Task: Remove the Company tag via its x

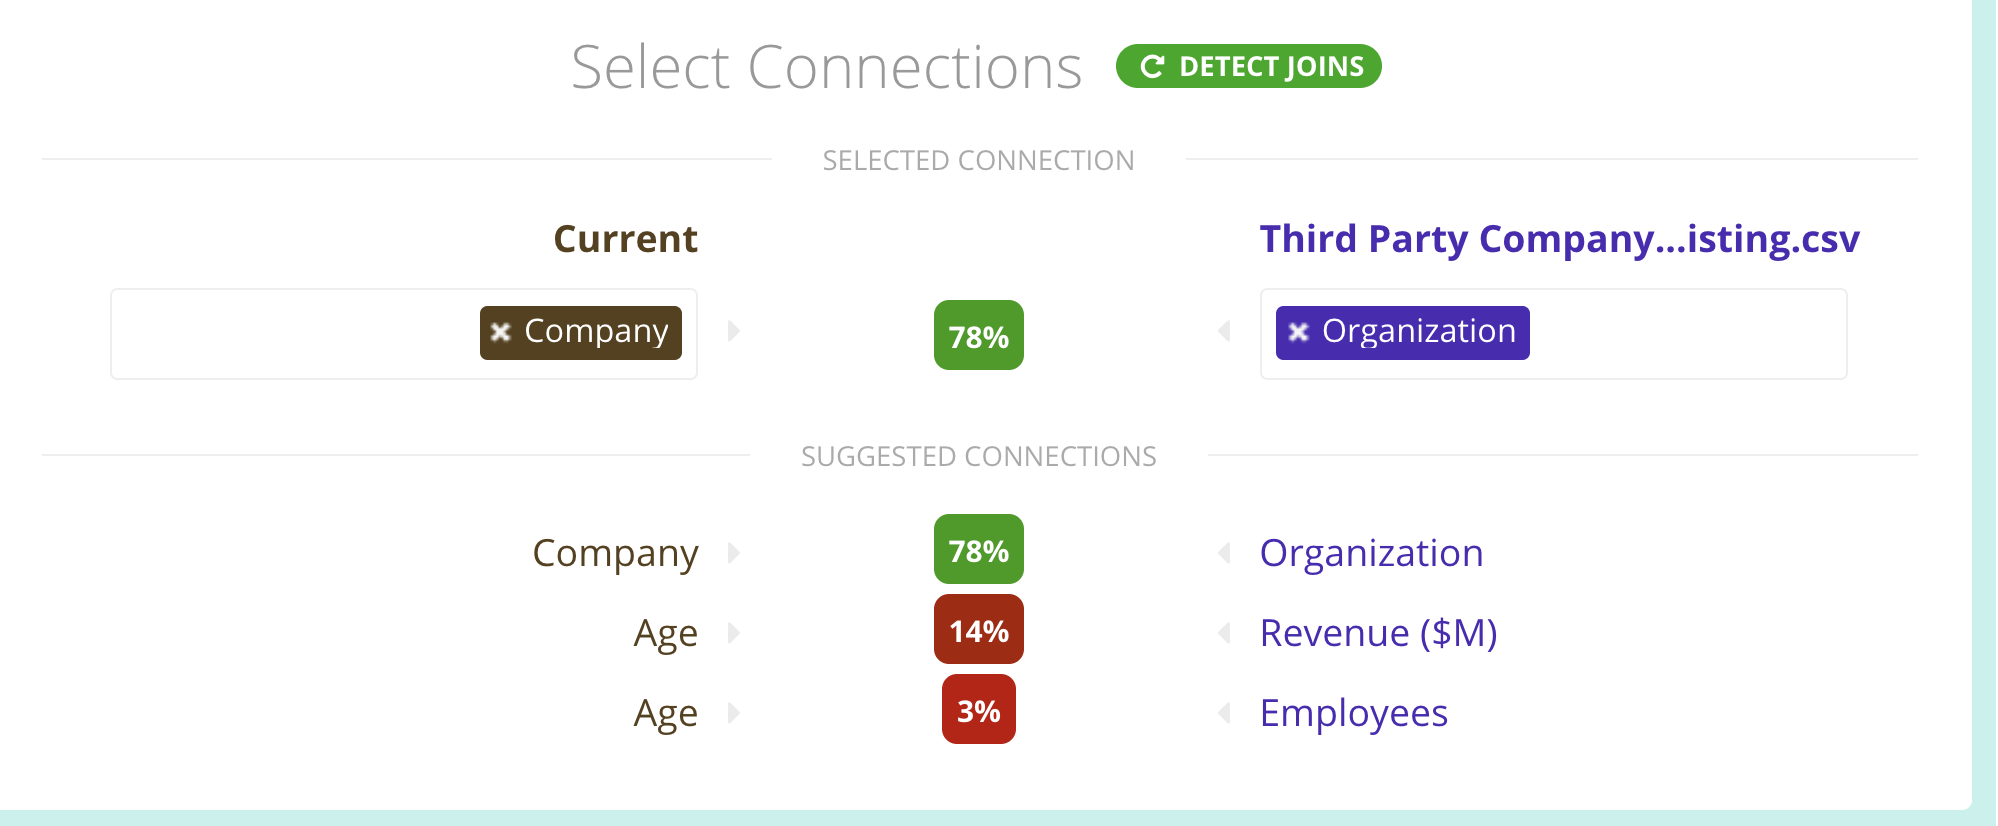Action: [x=501, y=332]
